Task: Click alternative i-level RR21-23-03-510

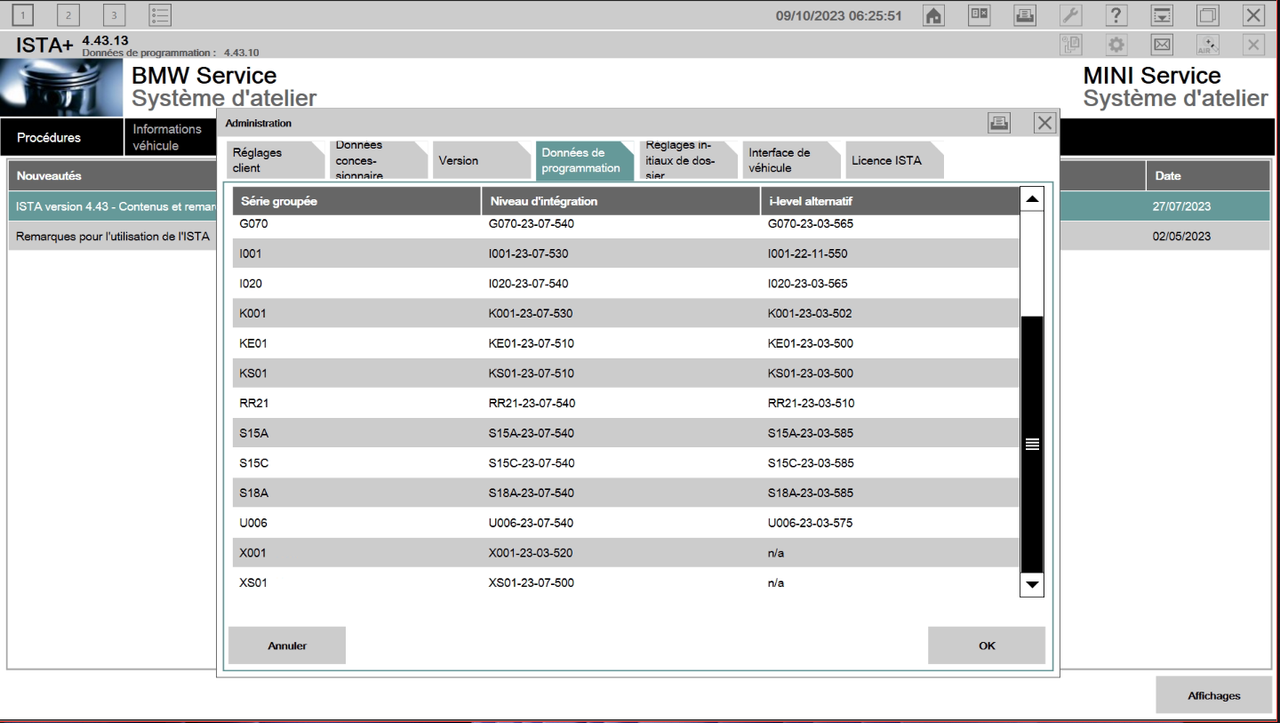Action: click(811, 403)
